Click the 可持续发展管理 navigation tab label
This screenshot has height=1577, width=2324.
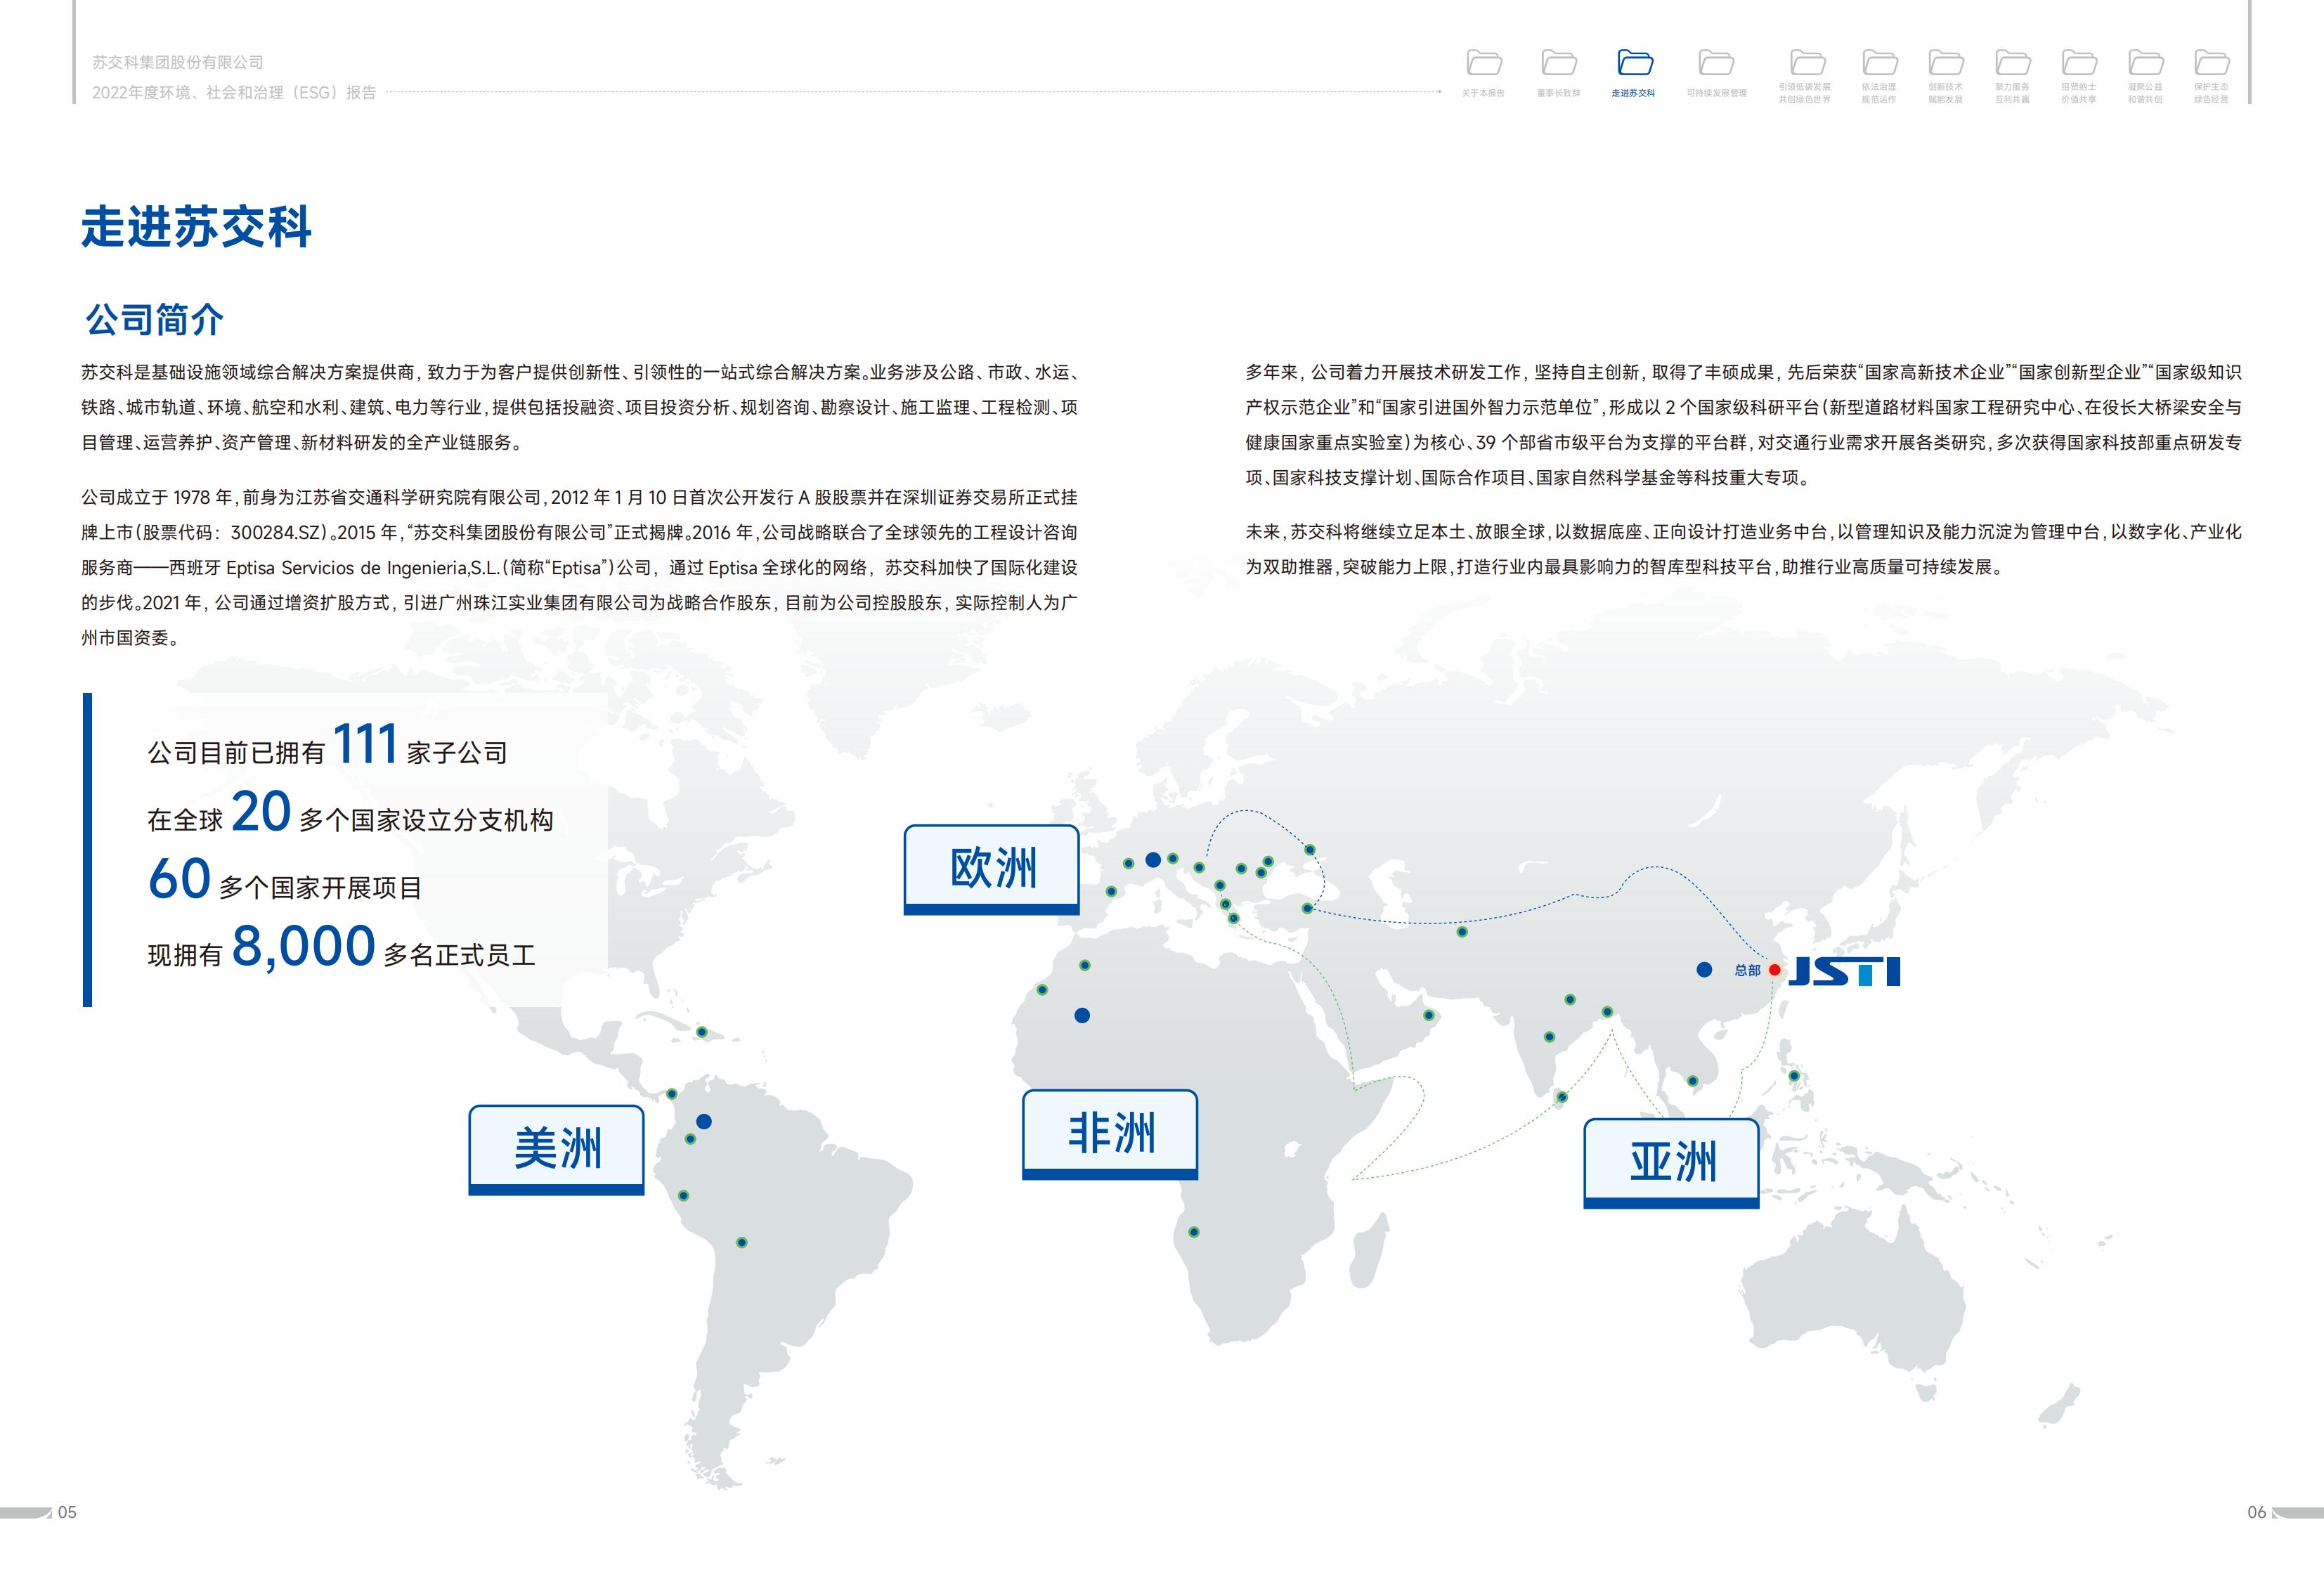pyautogui.click(x=1716, y=93)
